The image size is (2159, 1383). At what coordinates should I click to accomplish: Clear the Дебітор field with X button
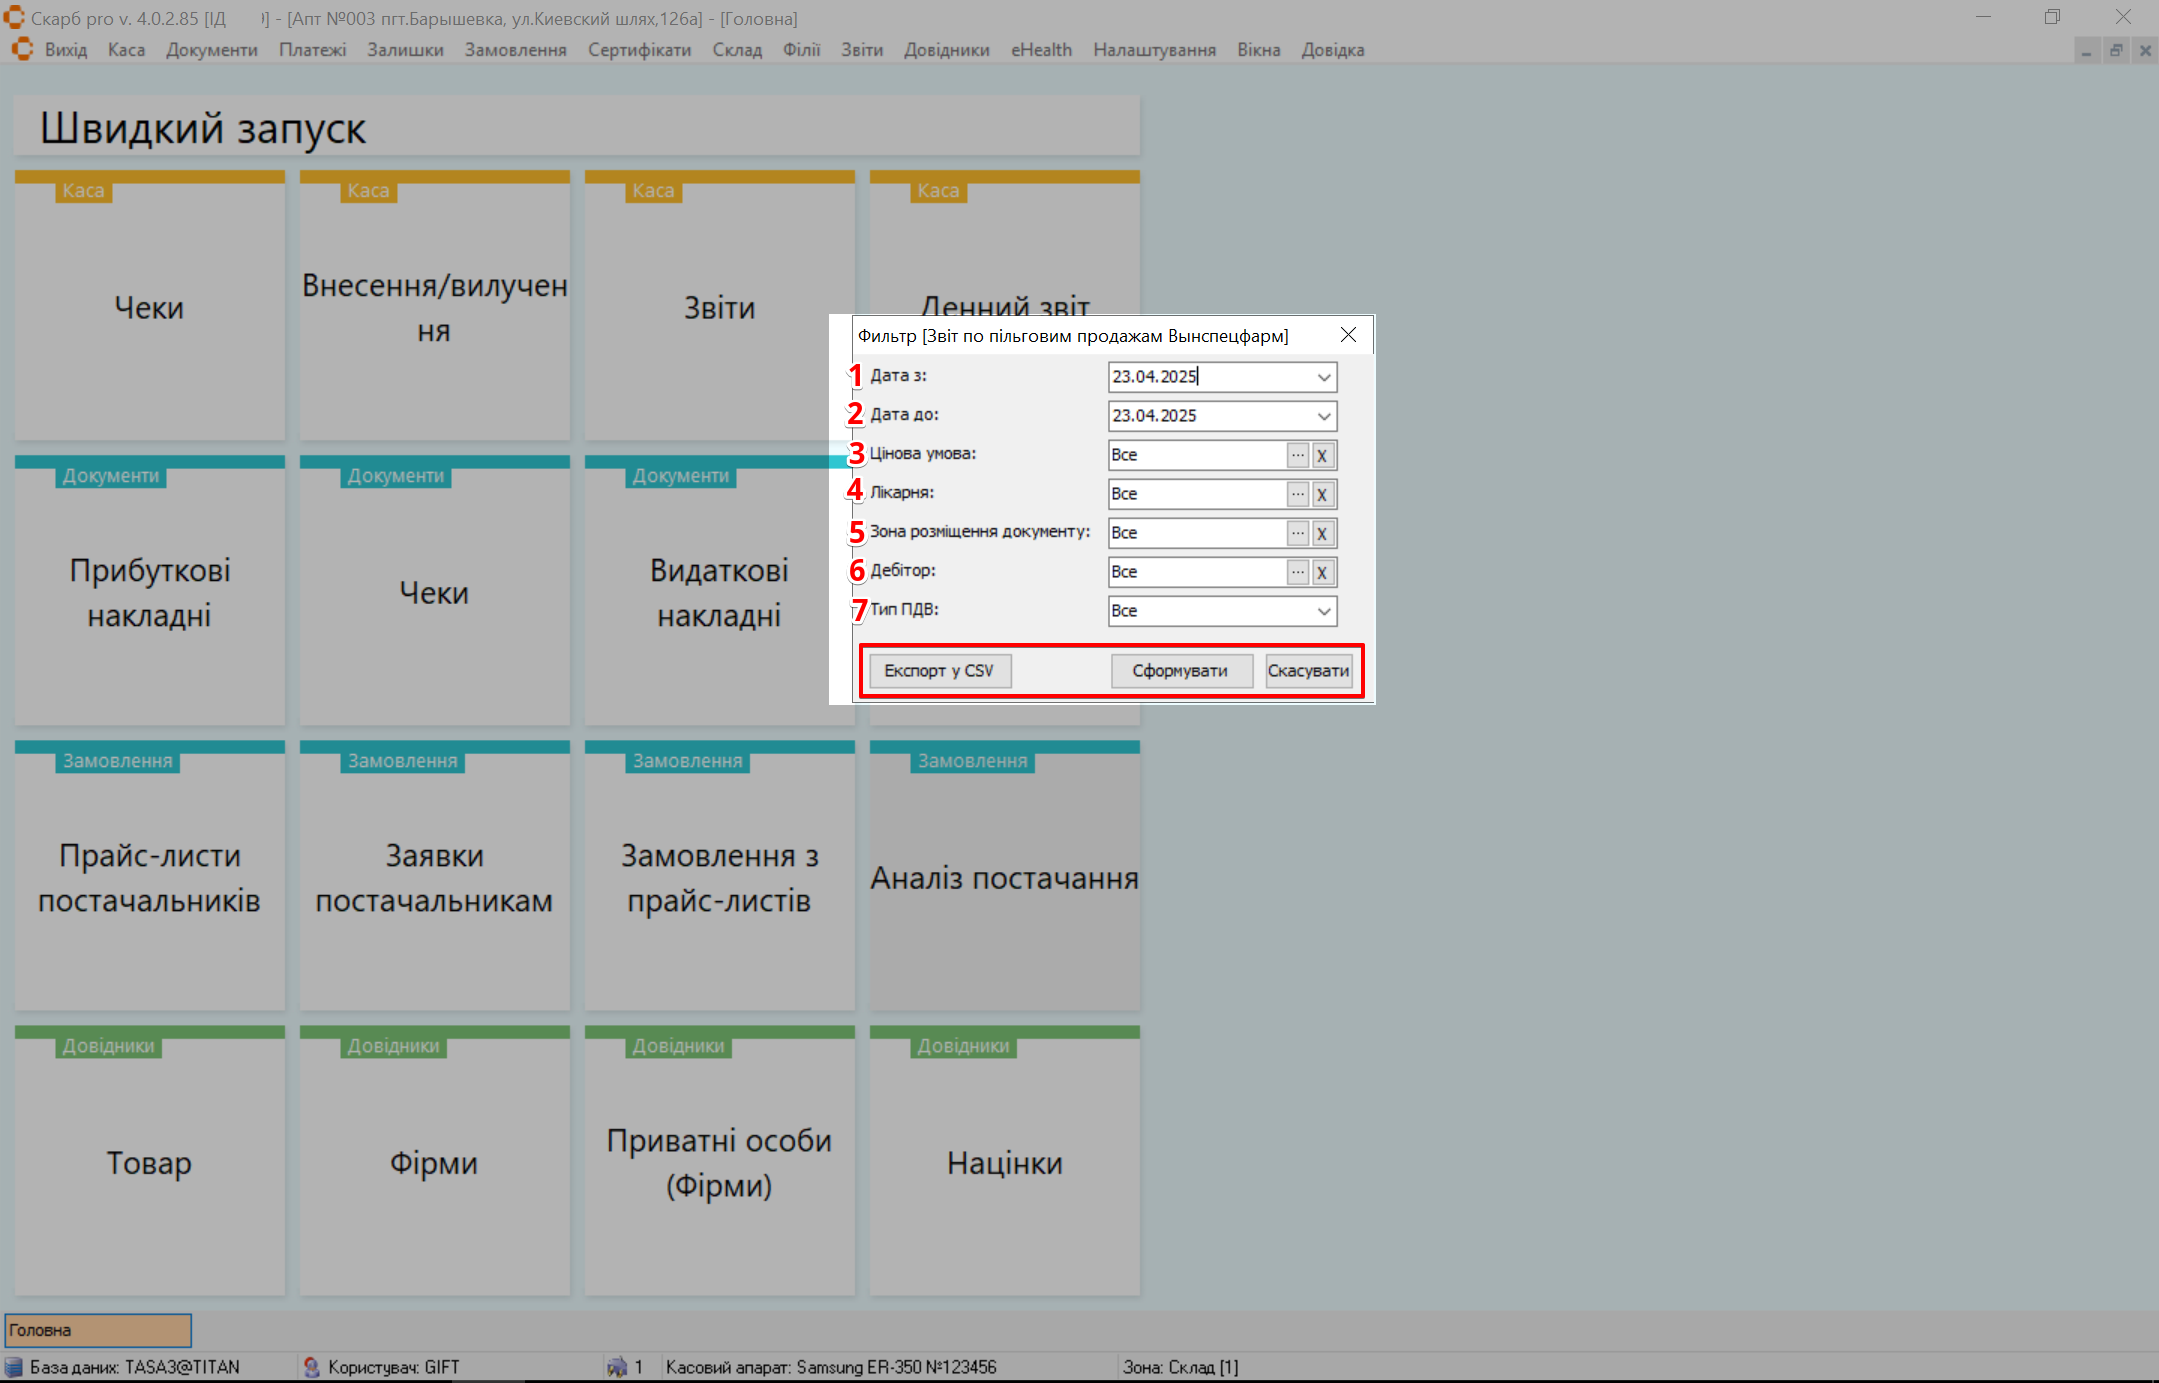(1322, 572)
